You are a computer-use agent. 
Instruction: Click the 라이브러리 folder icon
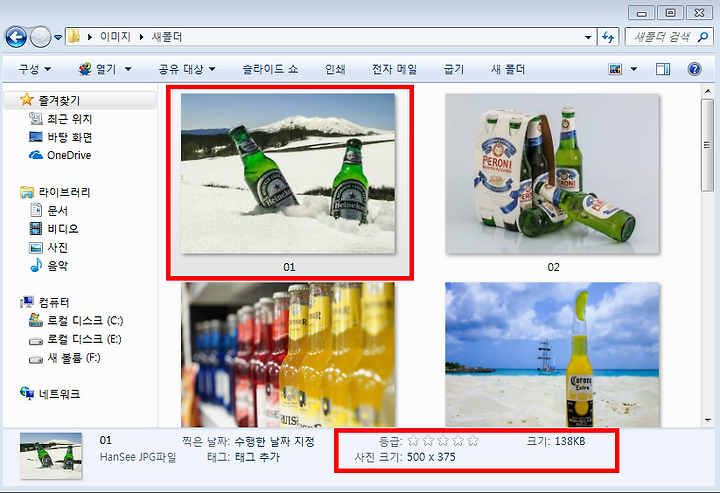(x=27, y=192)
